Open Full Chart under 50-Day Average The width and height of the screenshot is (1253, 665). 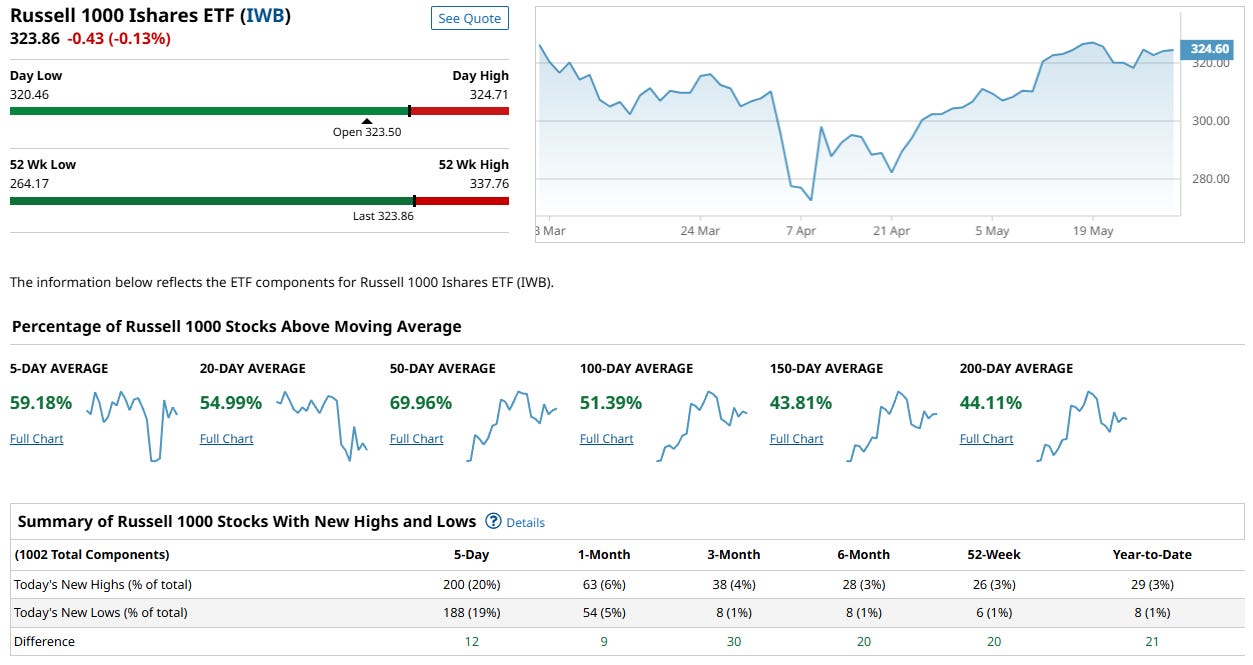point(417,439)
